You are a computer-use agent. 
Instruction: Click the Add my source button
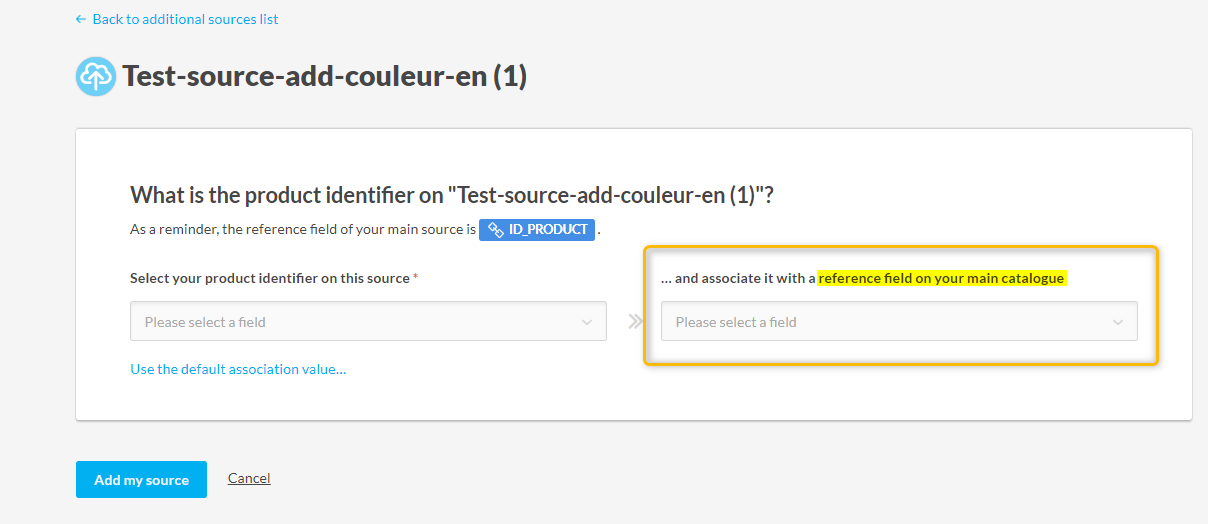(141, 480)
